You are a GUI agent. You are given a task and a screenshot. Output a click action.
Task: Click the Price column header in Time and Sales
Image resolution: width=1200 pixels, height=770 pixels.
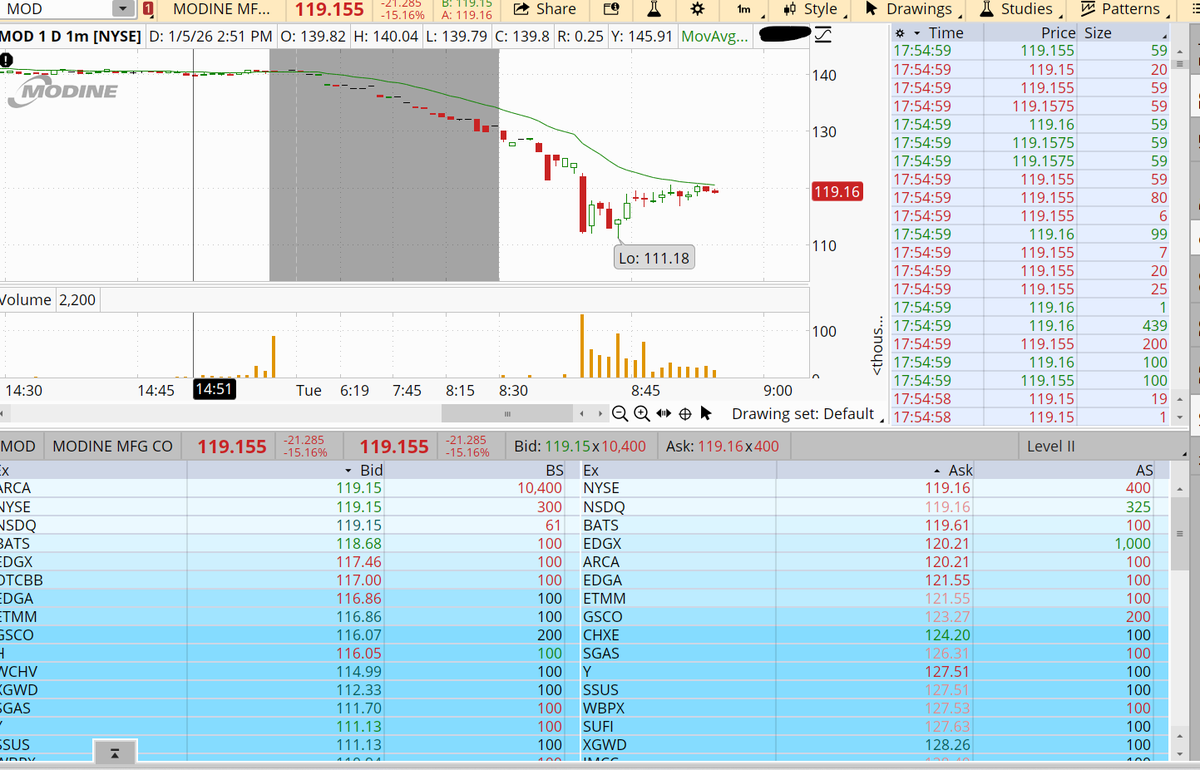(1058, 32)
